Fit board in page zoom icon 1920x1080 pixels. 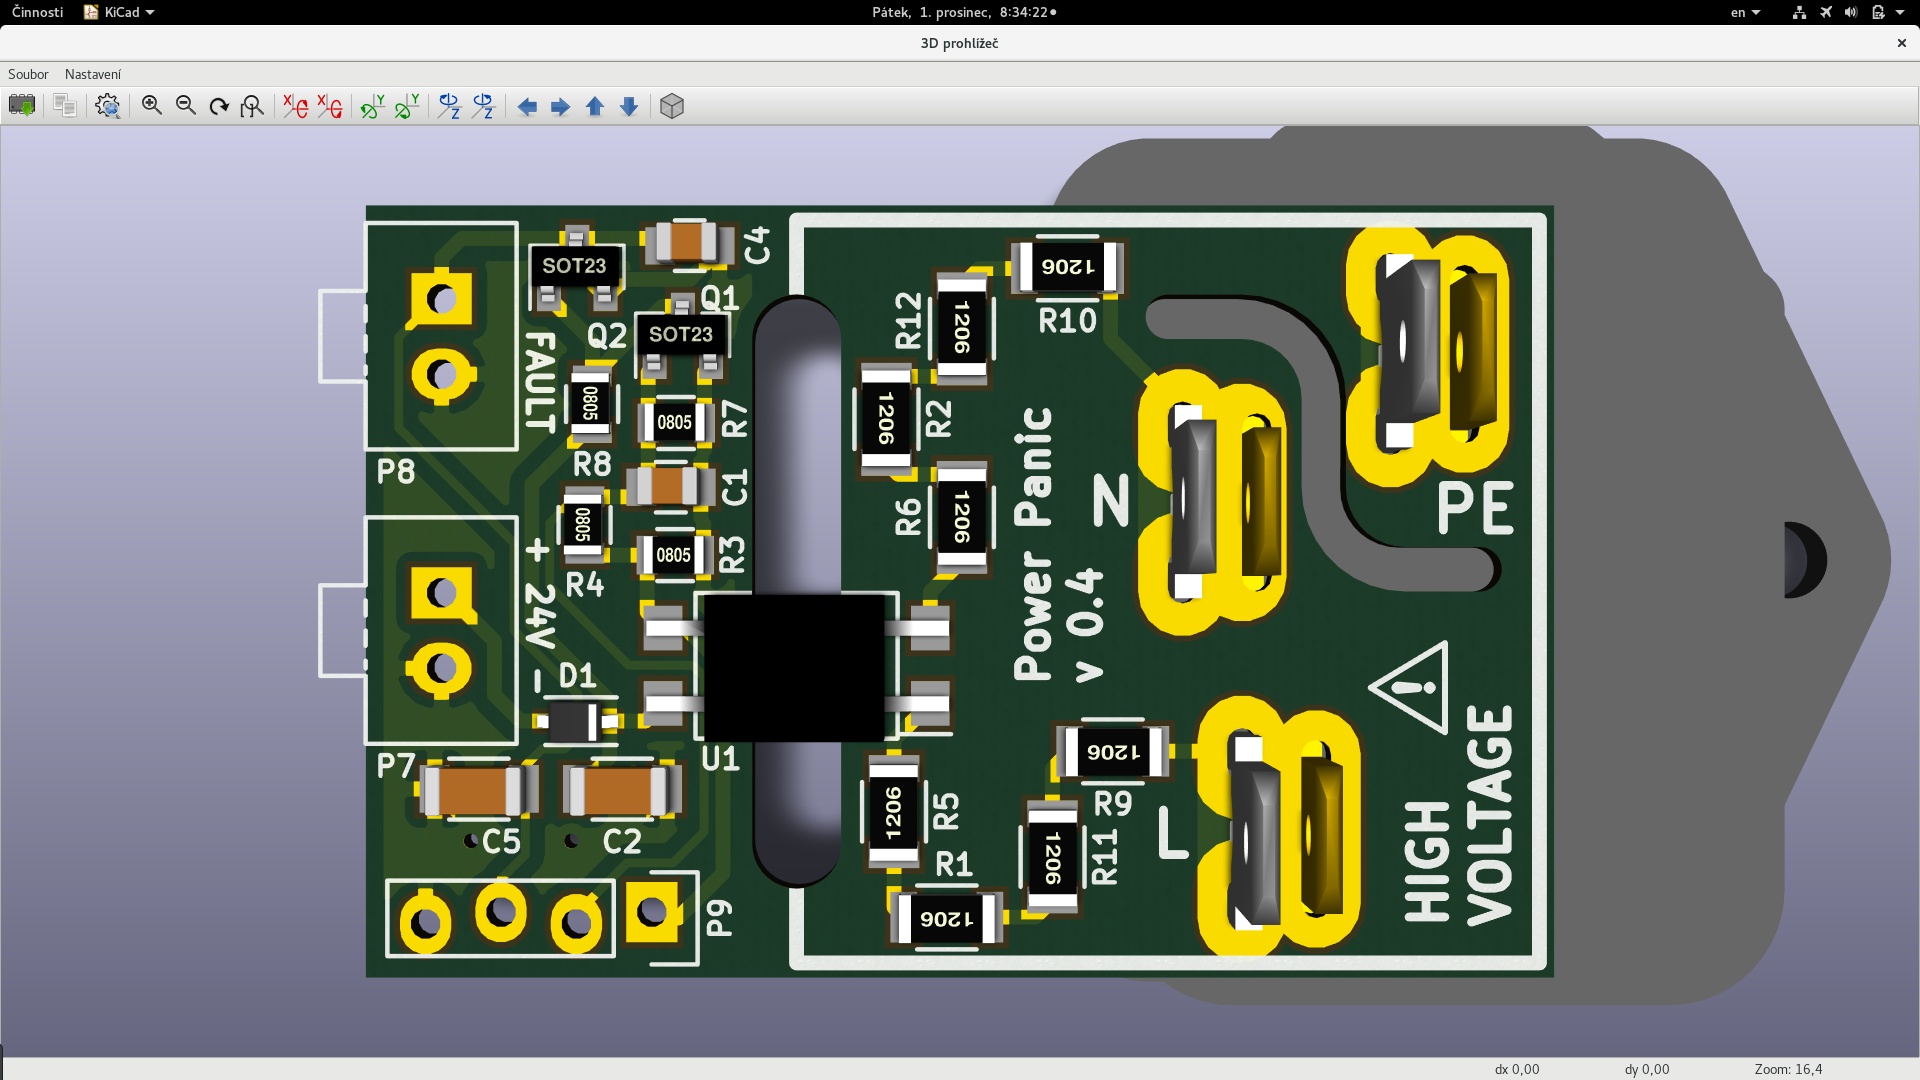tap(252, 106)
